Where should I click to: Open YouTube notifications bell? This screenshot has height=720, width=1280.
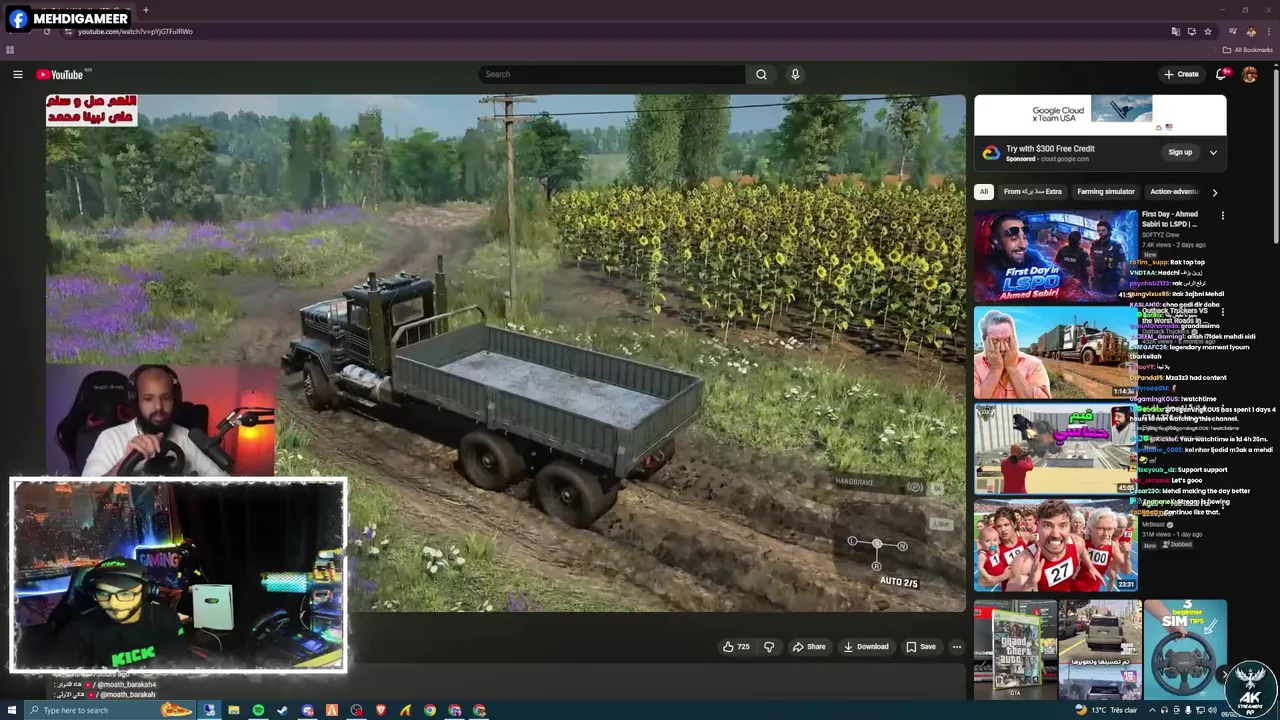(x=1221, y=74)
